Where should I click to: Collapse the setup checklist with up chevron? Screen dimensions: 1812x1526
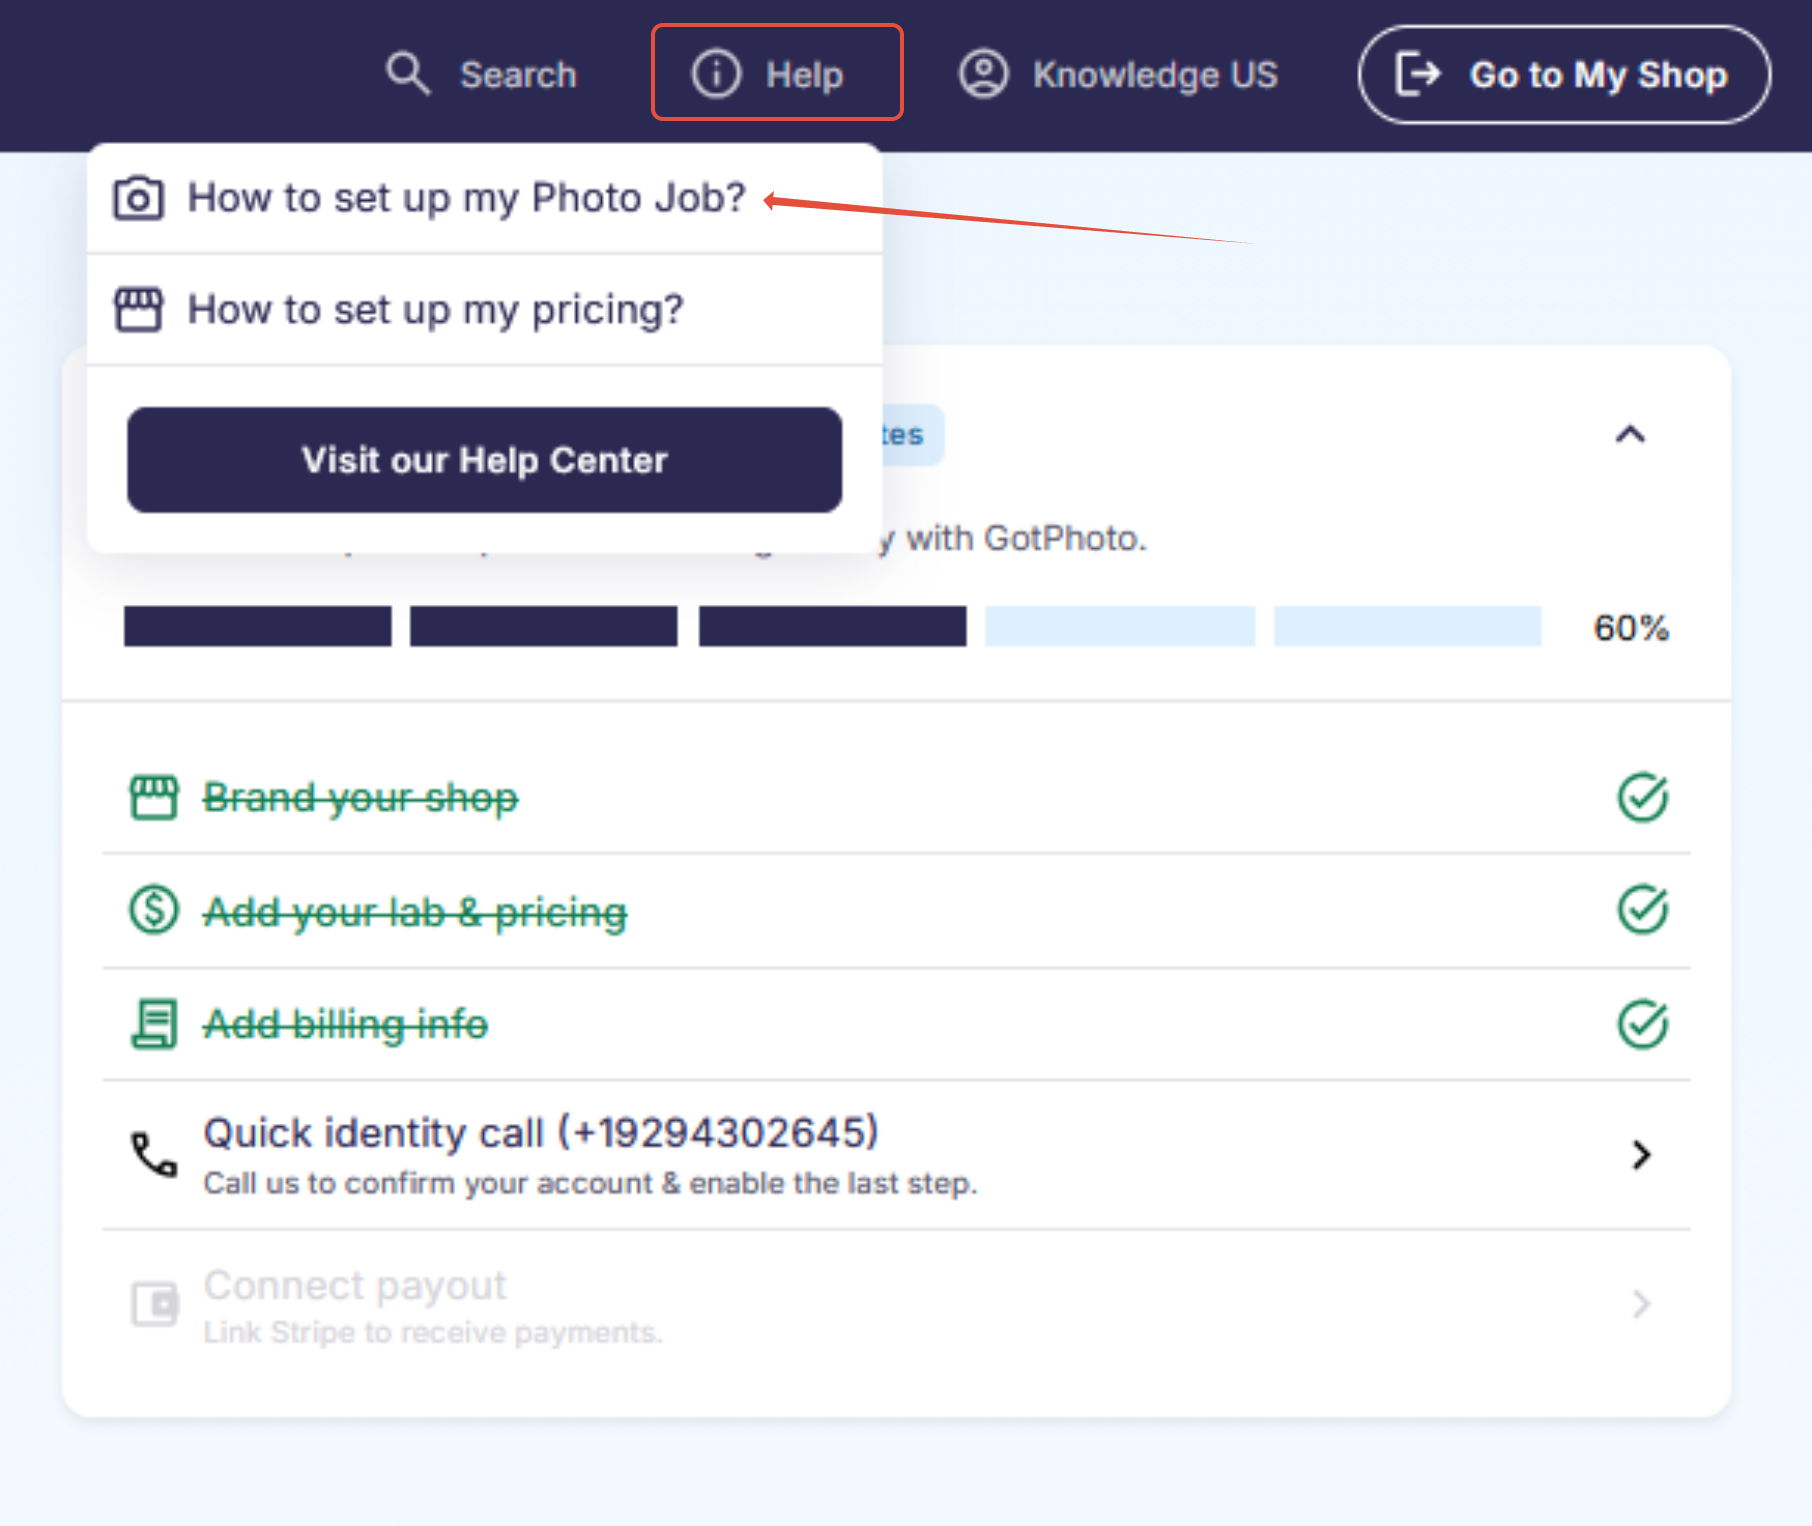pyautogui.click(x=1630, y=434)
